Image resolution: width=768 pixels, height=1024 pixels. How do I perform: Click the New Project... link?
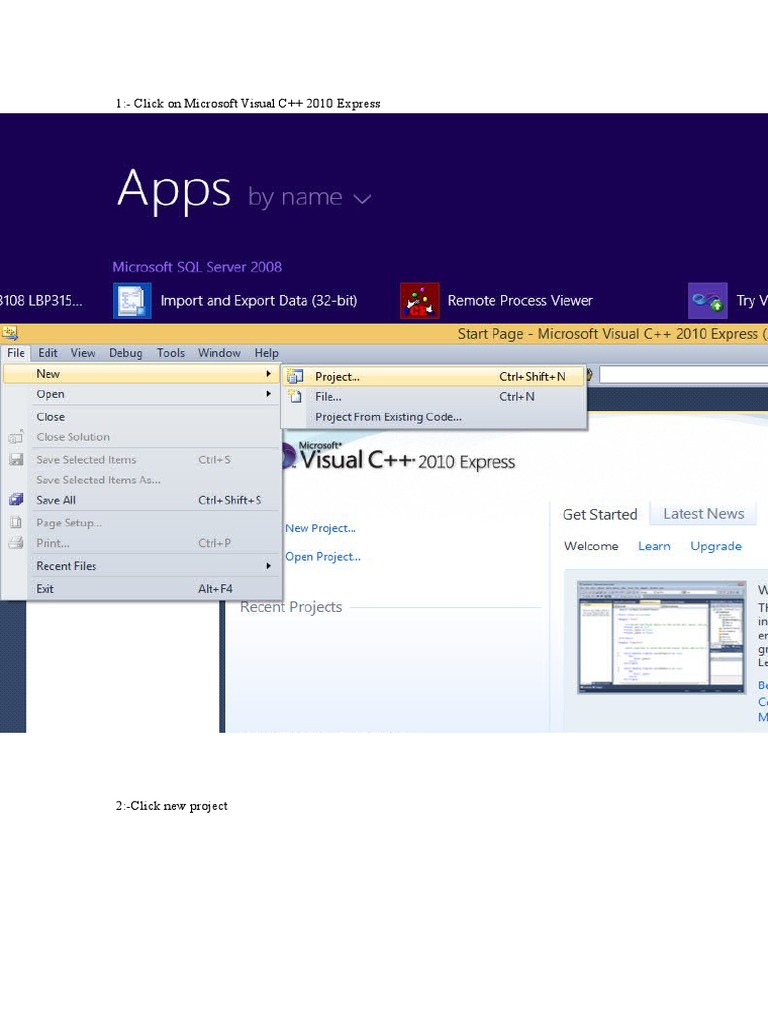[x=320, y=528]
